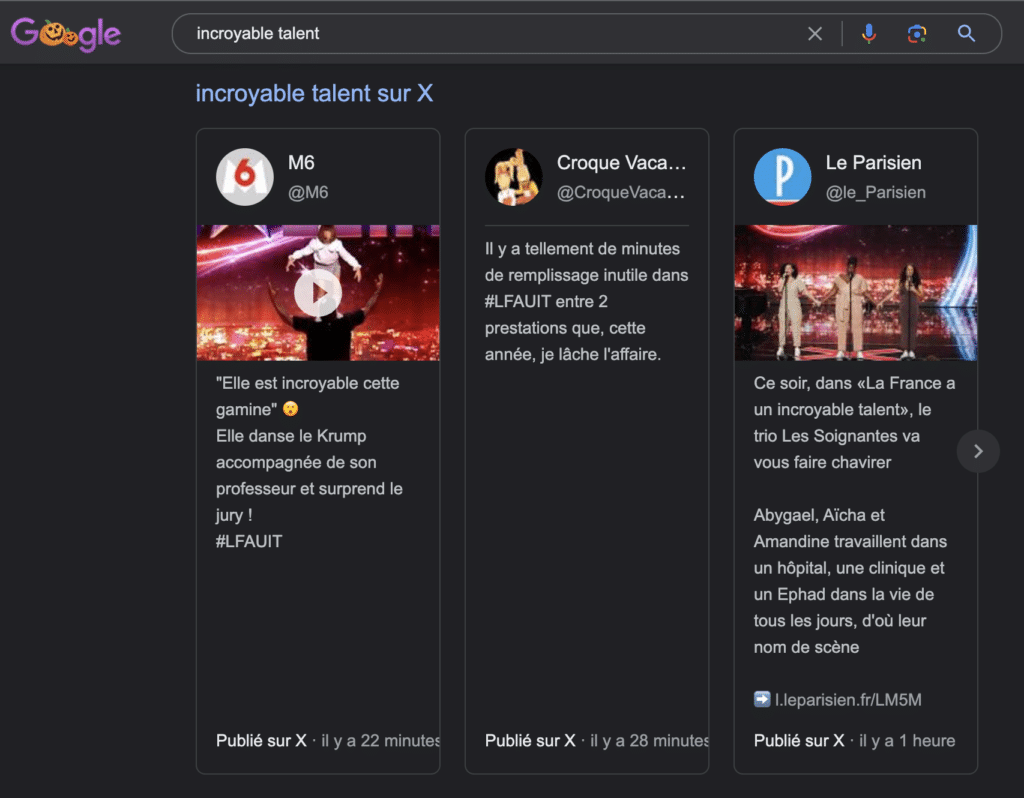The height and width of the screenshot is (798, 1024).
Task: Open the @le_Parisien handle
Action: pos(875,193)
